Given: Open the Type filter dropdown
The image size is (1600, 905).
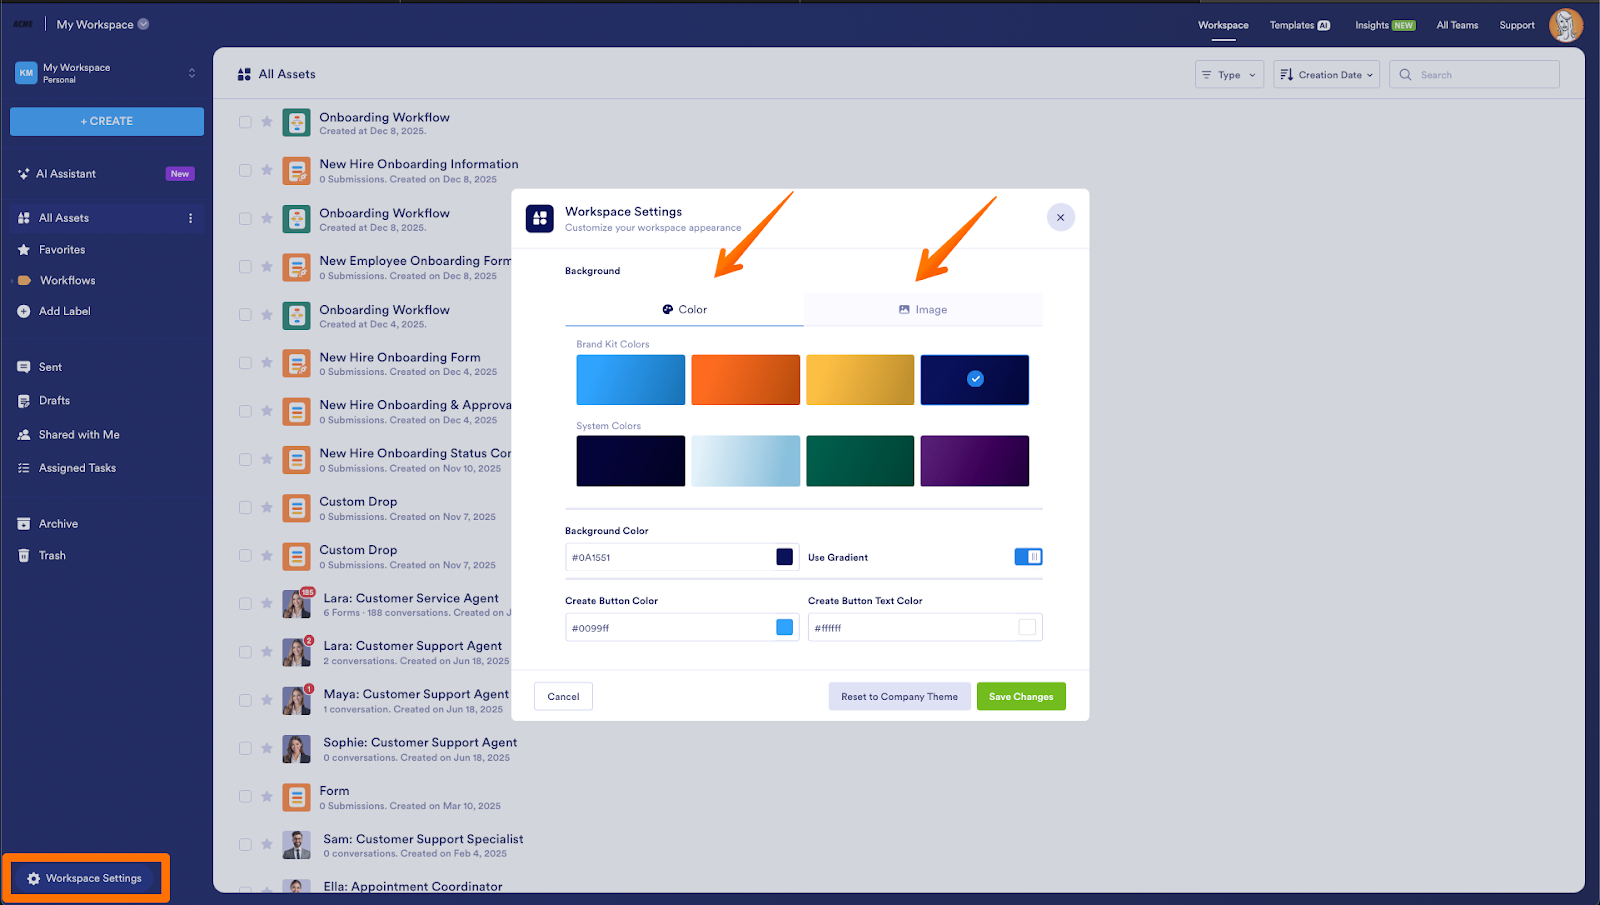Looking at the screenshot, I should 1229,74.
